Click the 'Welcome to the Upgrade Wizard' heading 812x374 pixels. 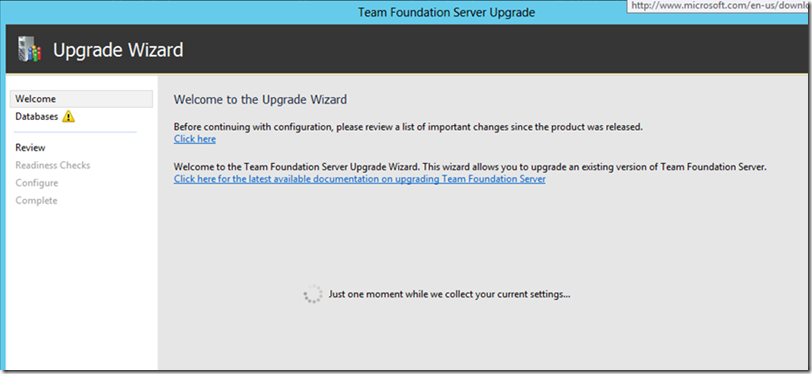tap(260, 99)
